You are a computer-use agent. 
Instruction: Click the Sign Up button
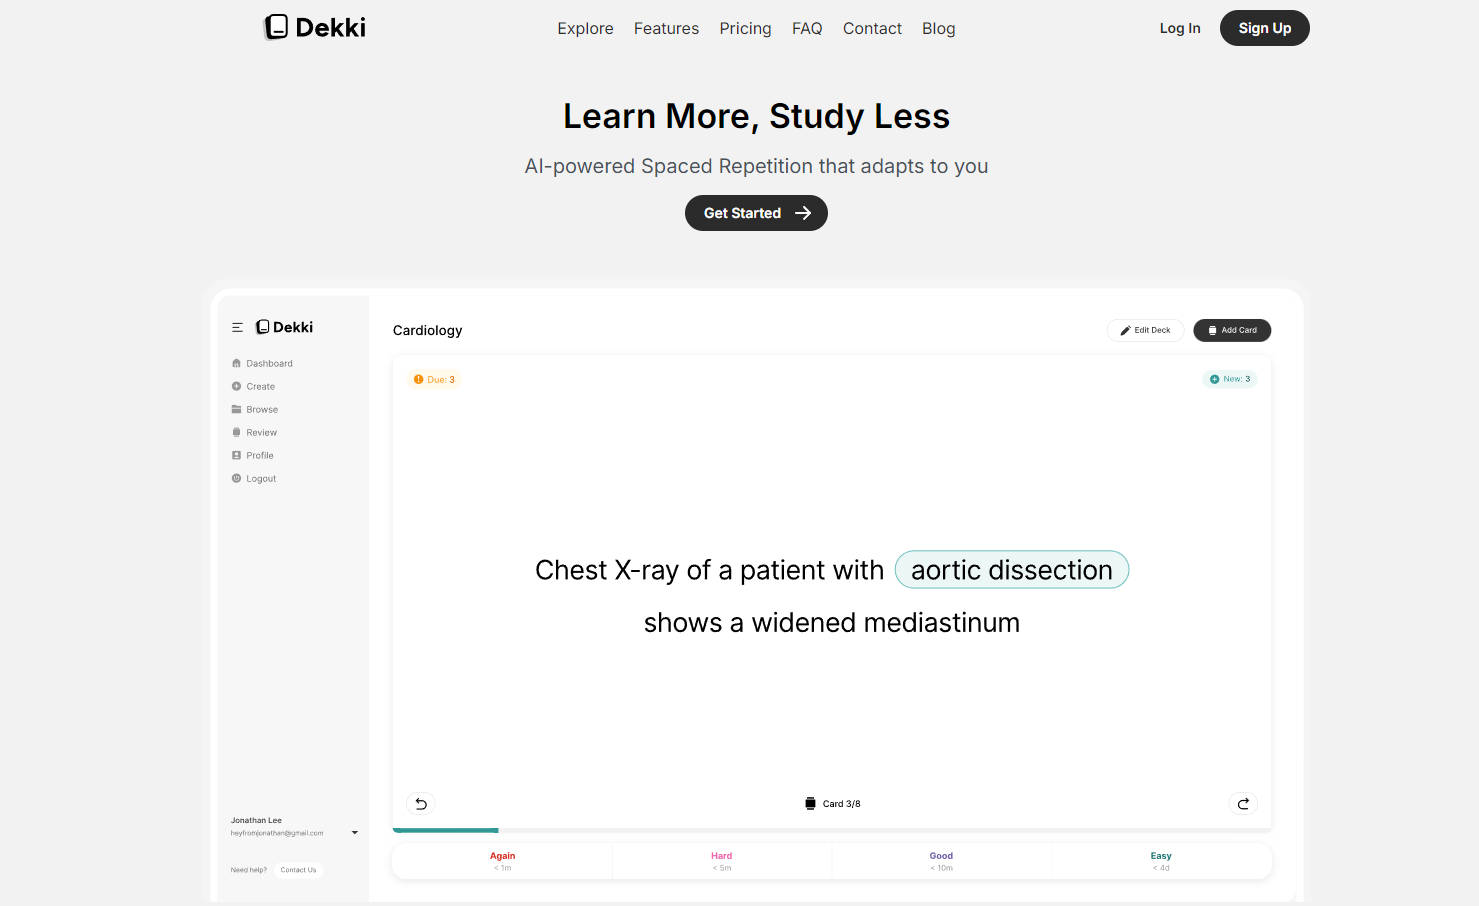[1264, 28]
